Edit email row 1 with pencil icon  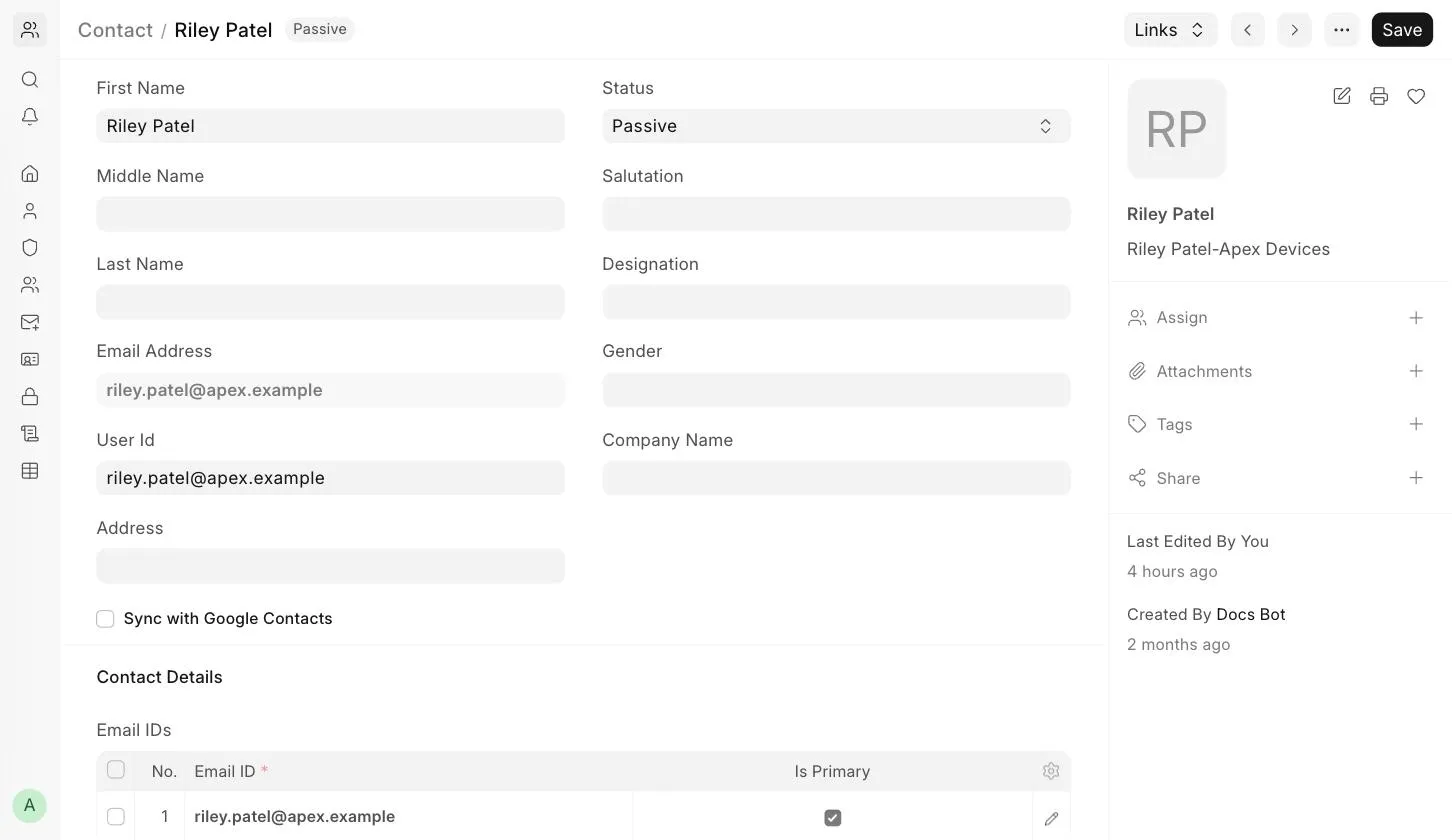(x=1051, y=818)
